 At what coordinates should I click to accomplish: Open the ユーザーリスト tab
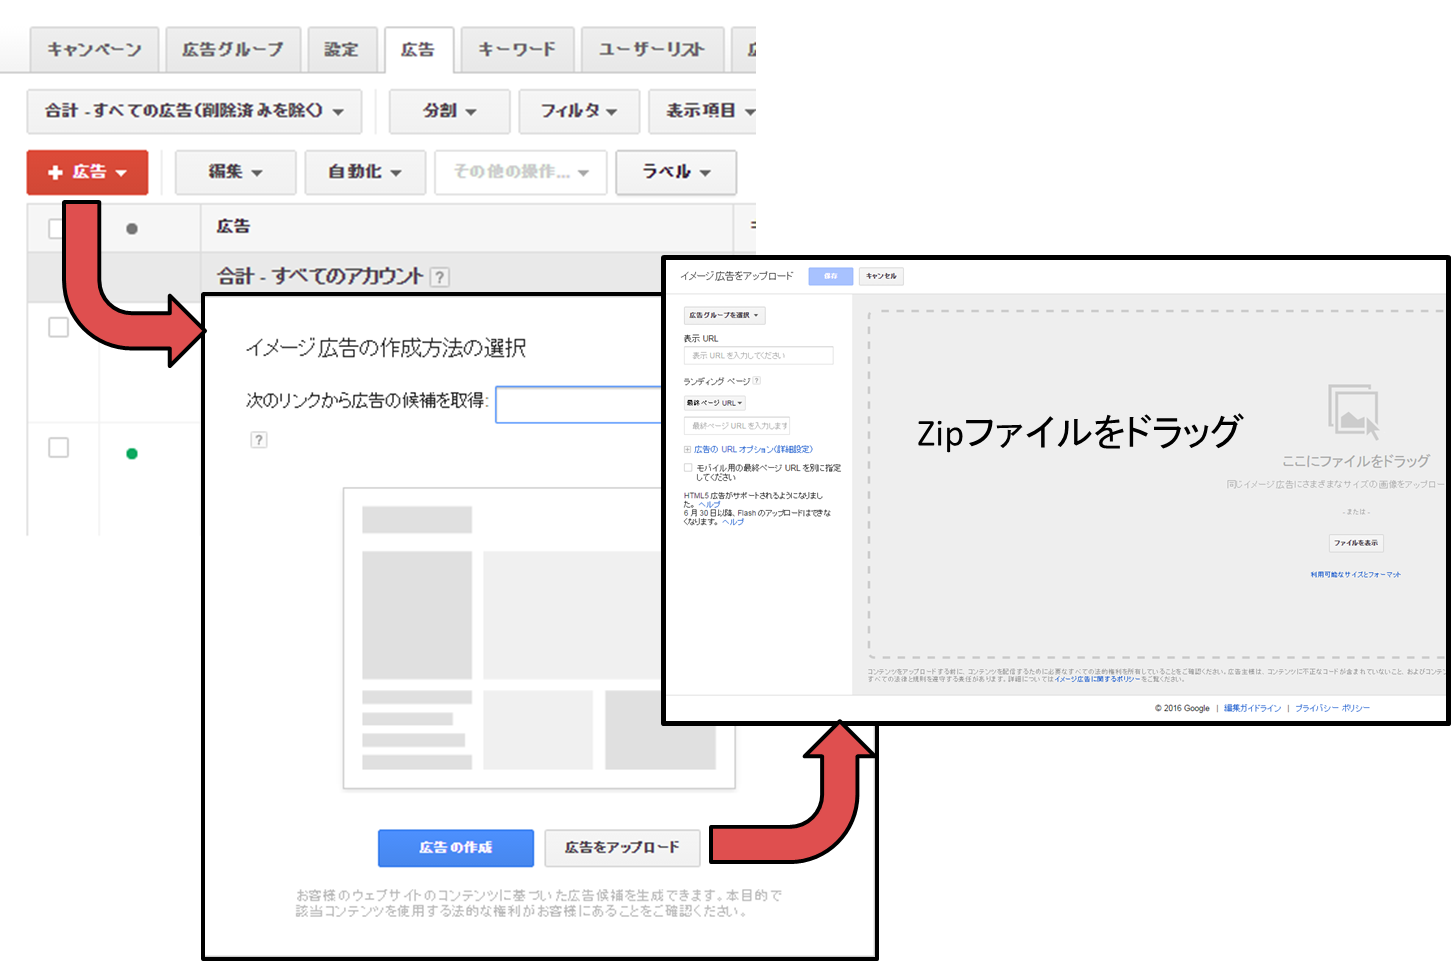click(651, 49)
